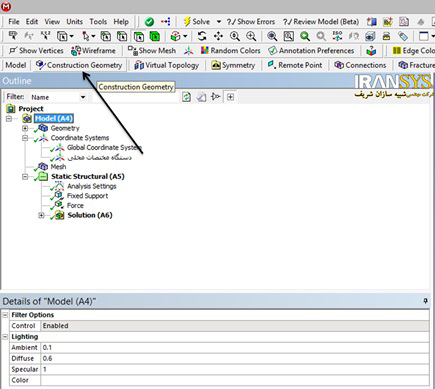435x389 pixels.
Task: Enable the Face selection filter
Action: (x=139, y=36)
